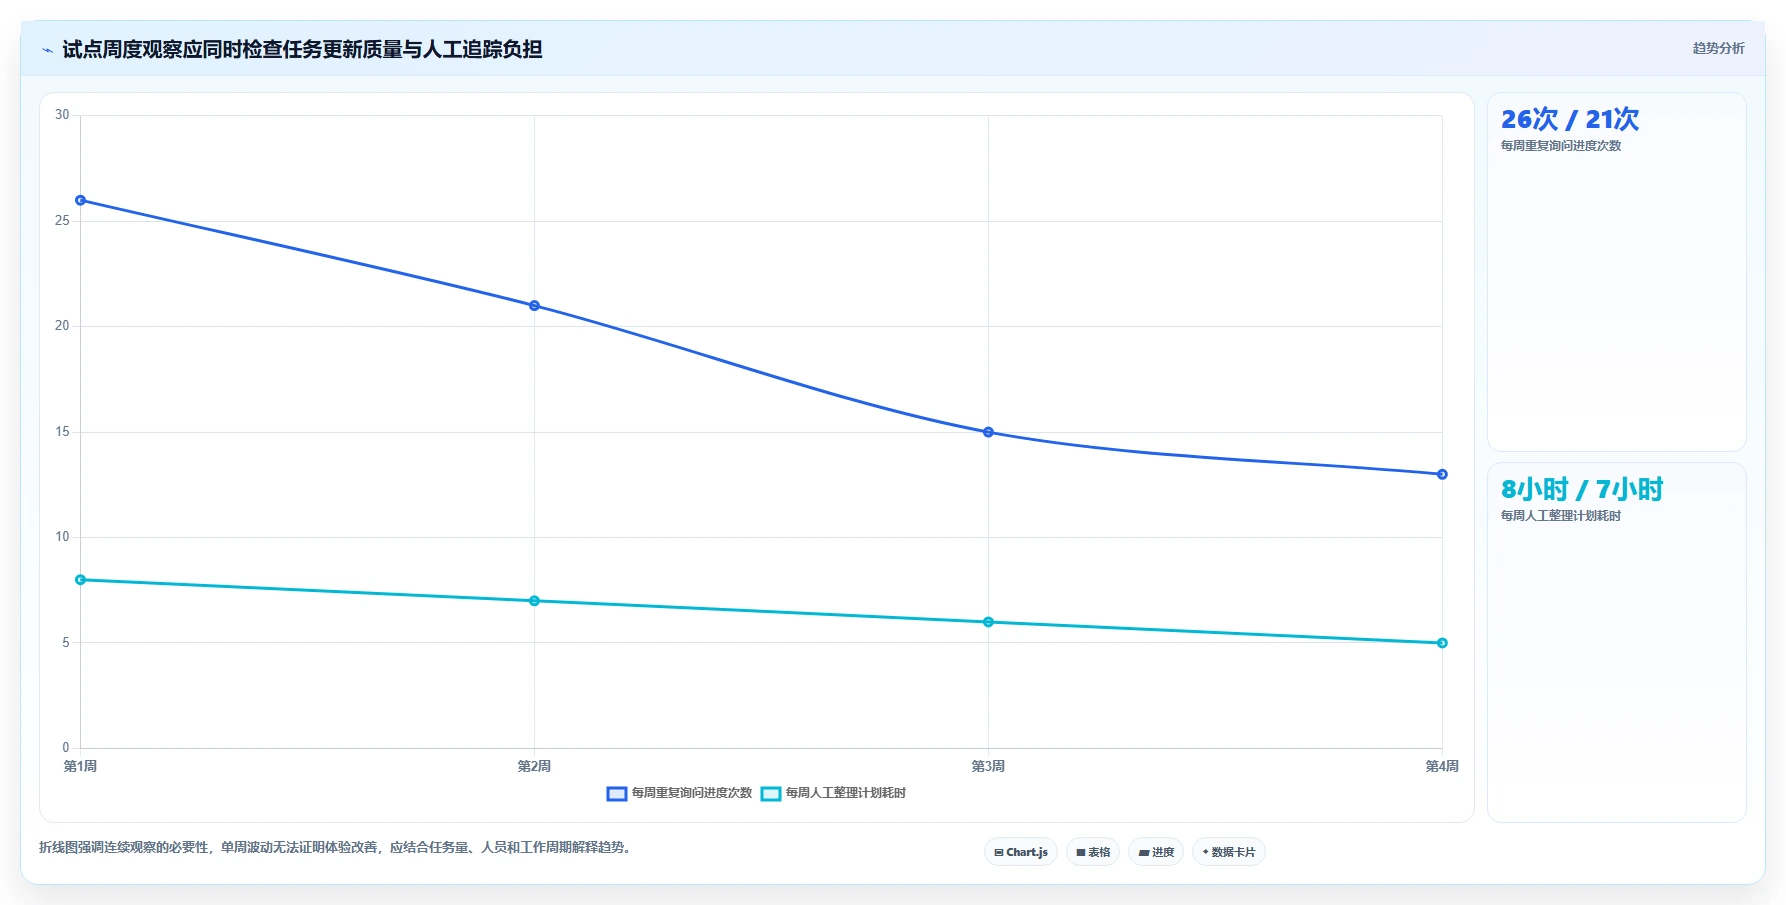Click the cyan data point at 第3周

(988, 622)
